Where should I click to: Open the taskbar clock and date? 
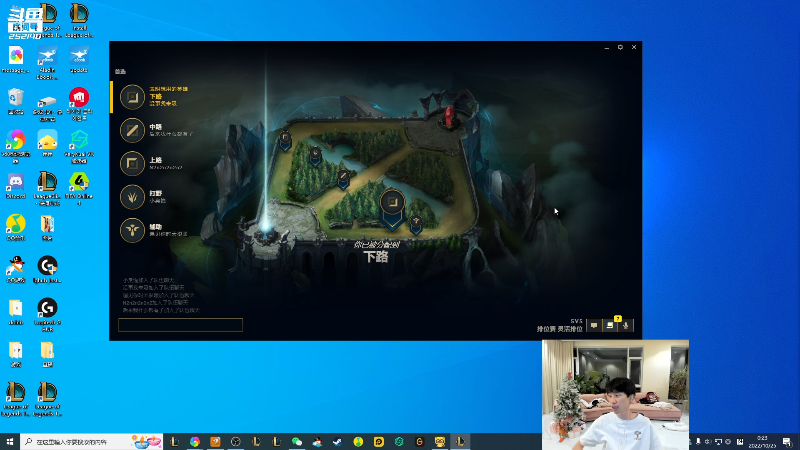pos(762,442)
